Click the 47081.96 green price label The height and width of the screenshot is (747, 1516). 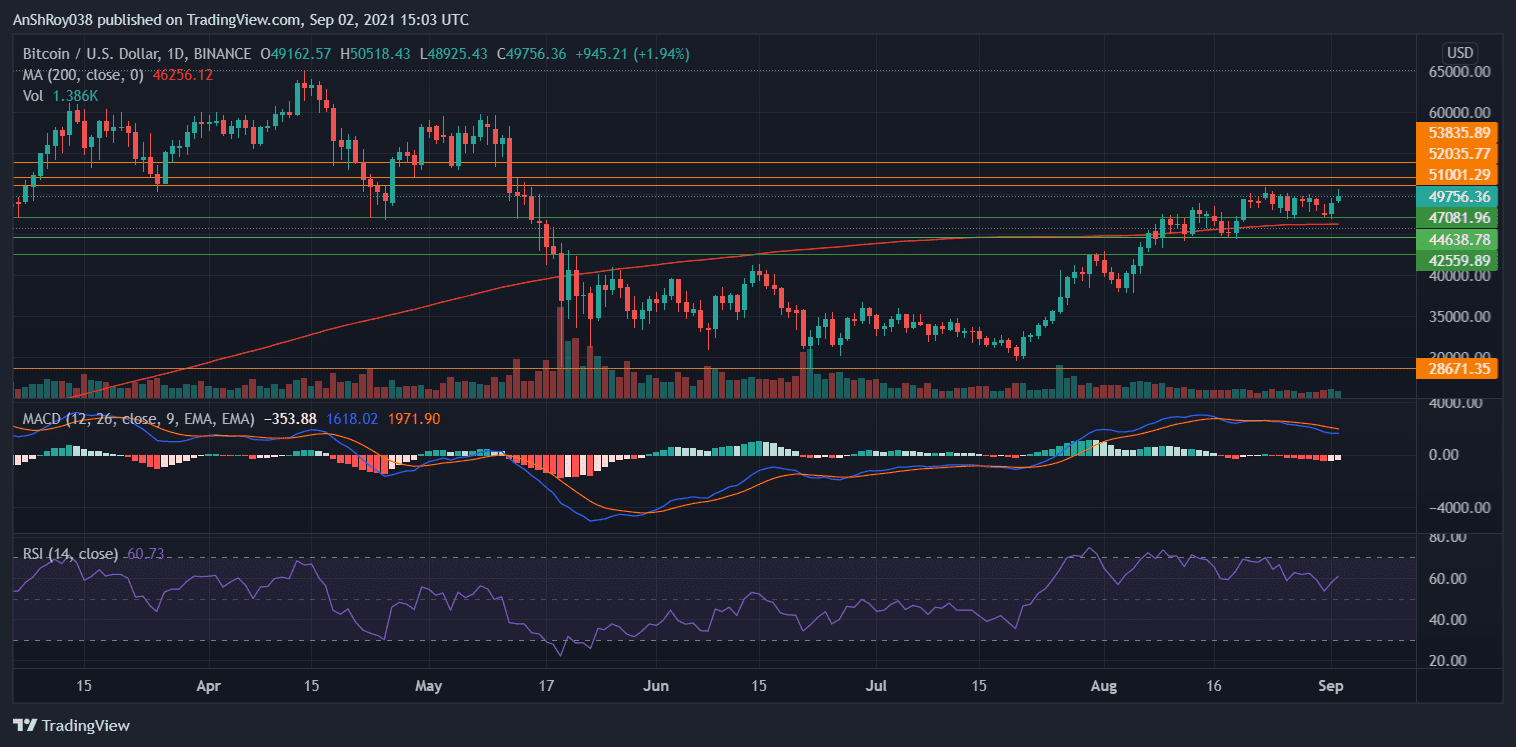1456,218
